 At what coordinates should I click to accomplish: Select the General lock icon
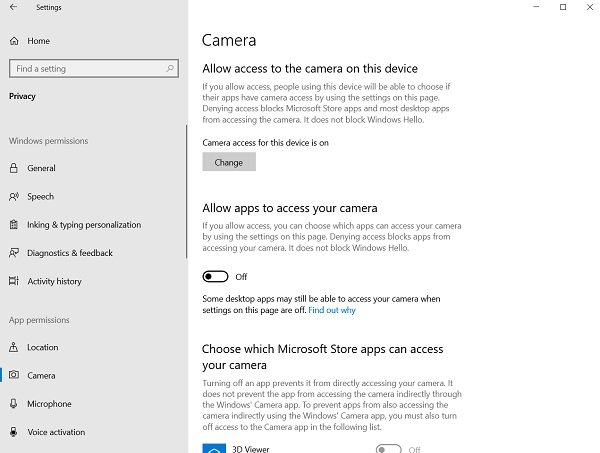(14, 169)
